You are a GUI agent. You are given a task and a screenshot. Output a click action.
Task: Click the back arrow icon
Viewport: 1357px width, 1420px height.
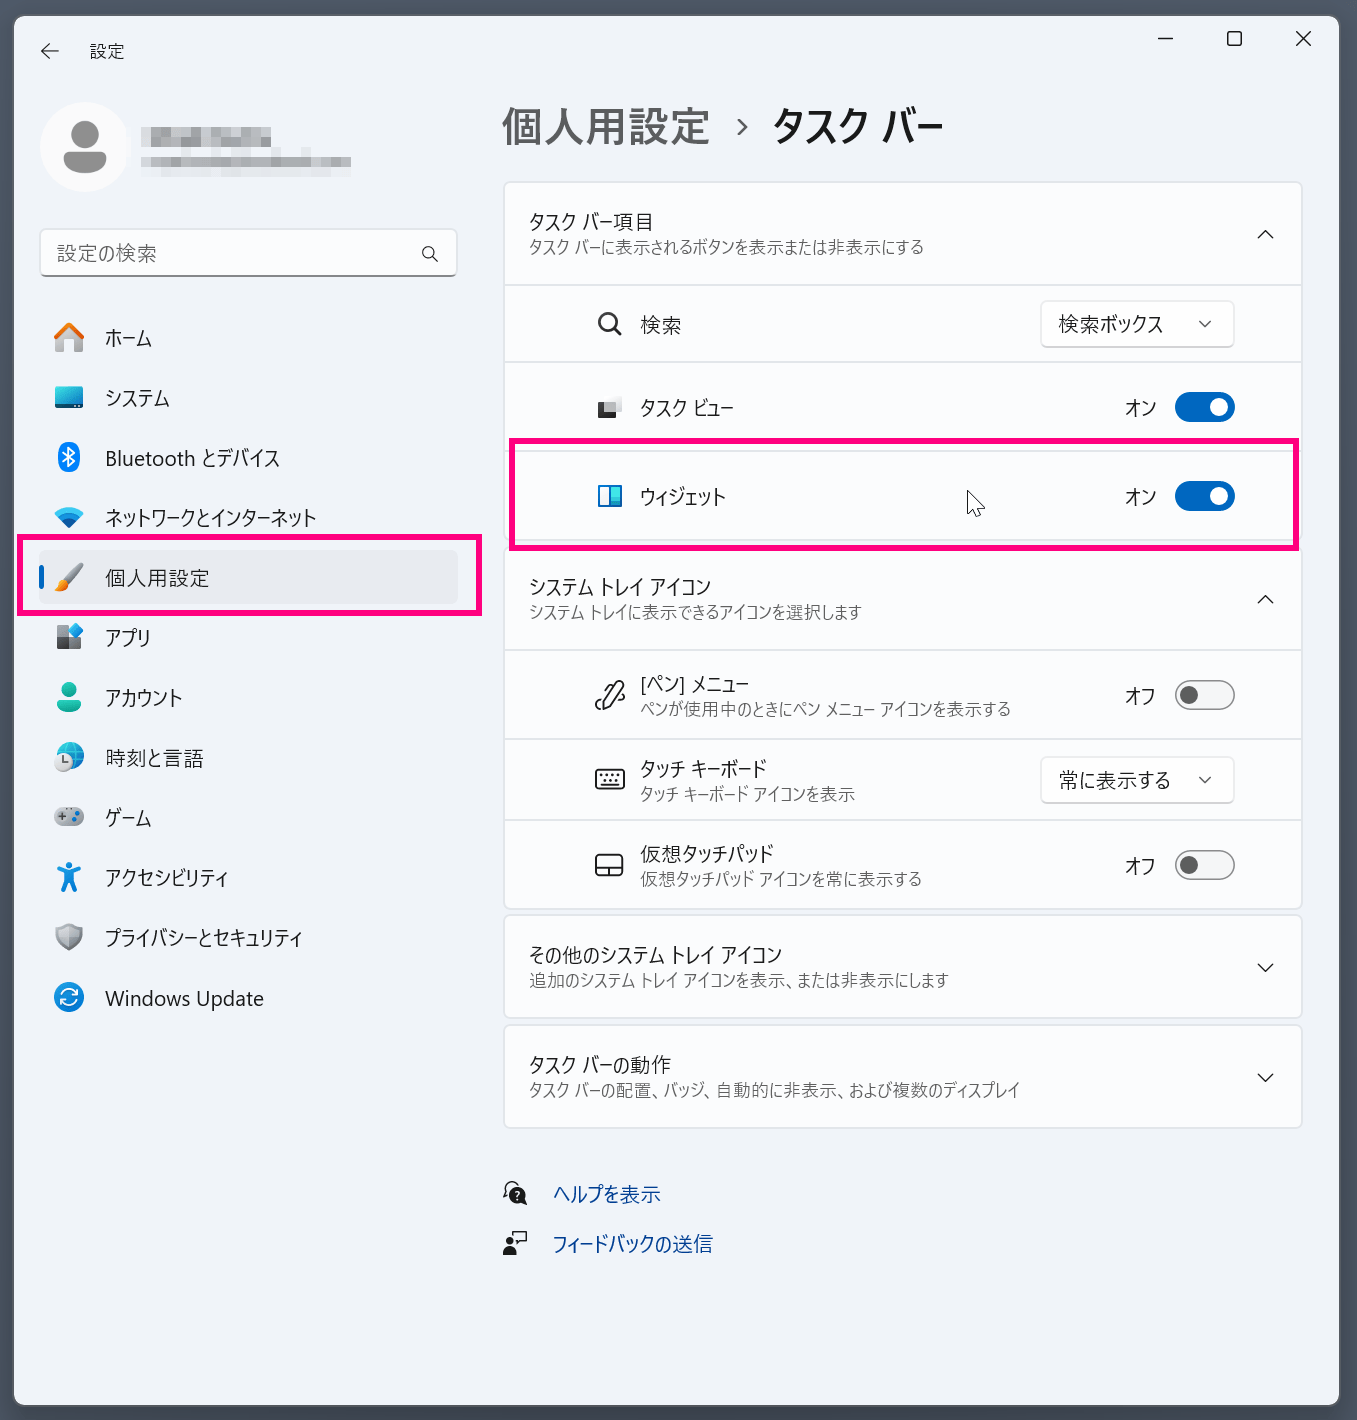pyautogui.click(x=50, y=51)
